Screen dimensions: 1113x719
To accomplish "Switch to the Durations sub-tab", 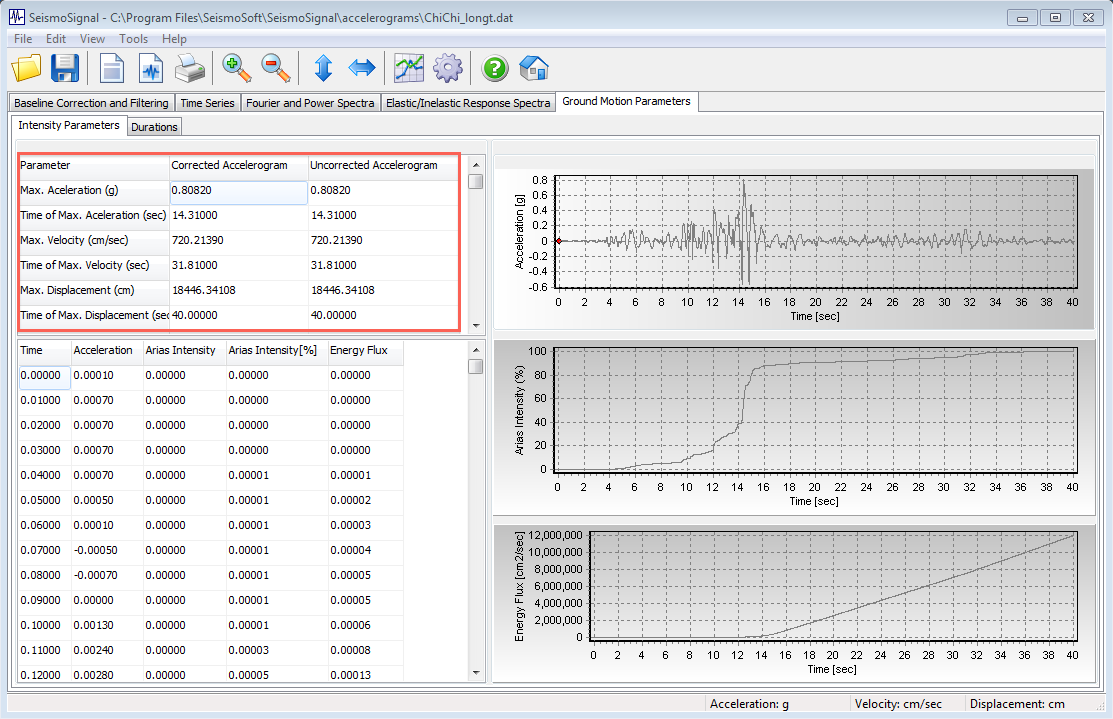I will click(154, 127).
